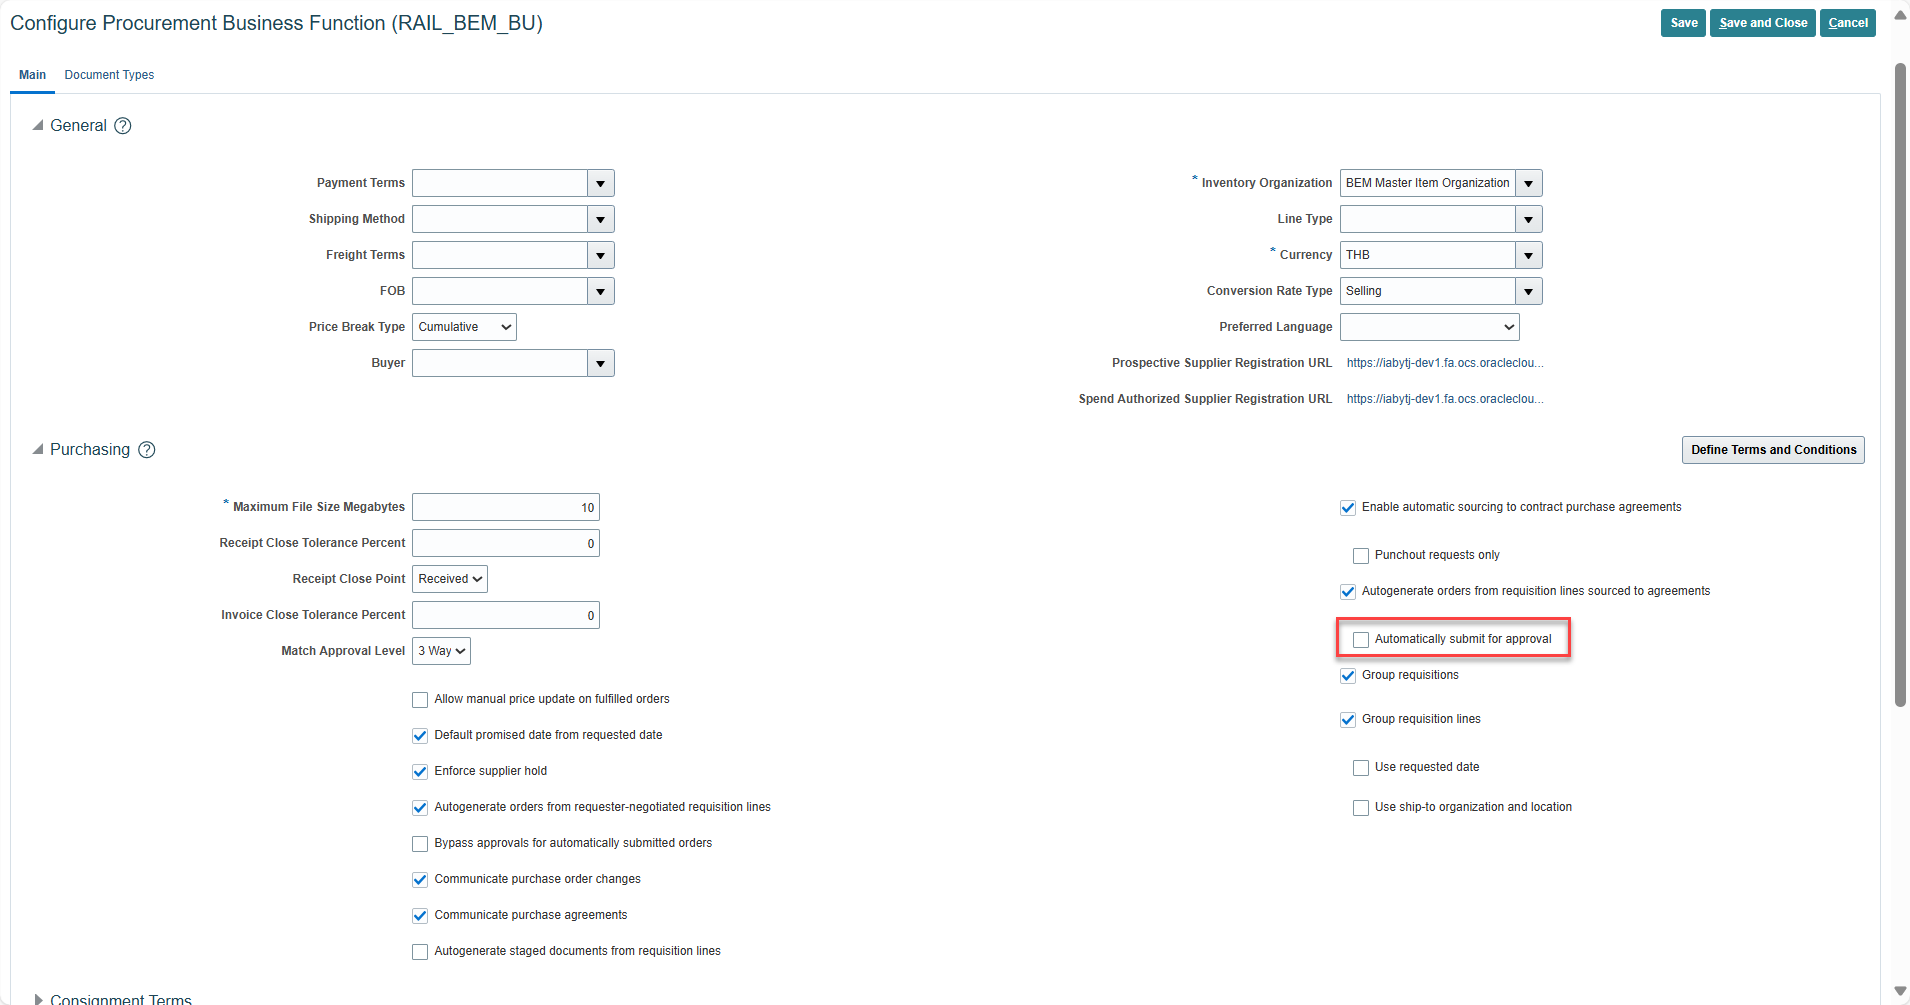Image resolution: width=1910 pixels, height=1005 pixels.
Task: Edit the Maximum File Size Megabytes field
Action: point(504,507)
